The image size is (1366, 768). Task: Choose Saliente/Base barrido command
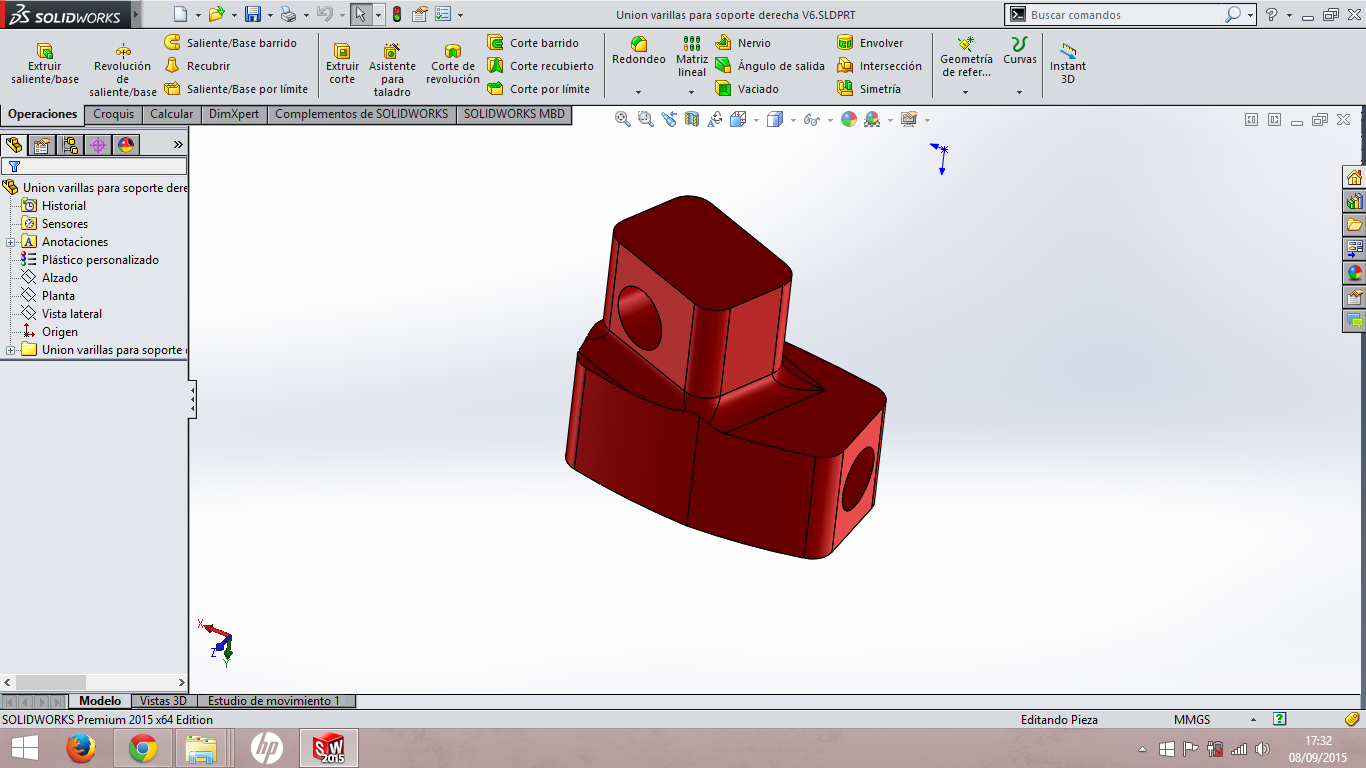pos(231,43)
